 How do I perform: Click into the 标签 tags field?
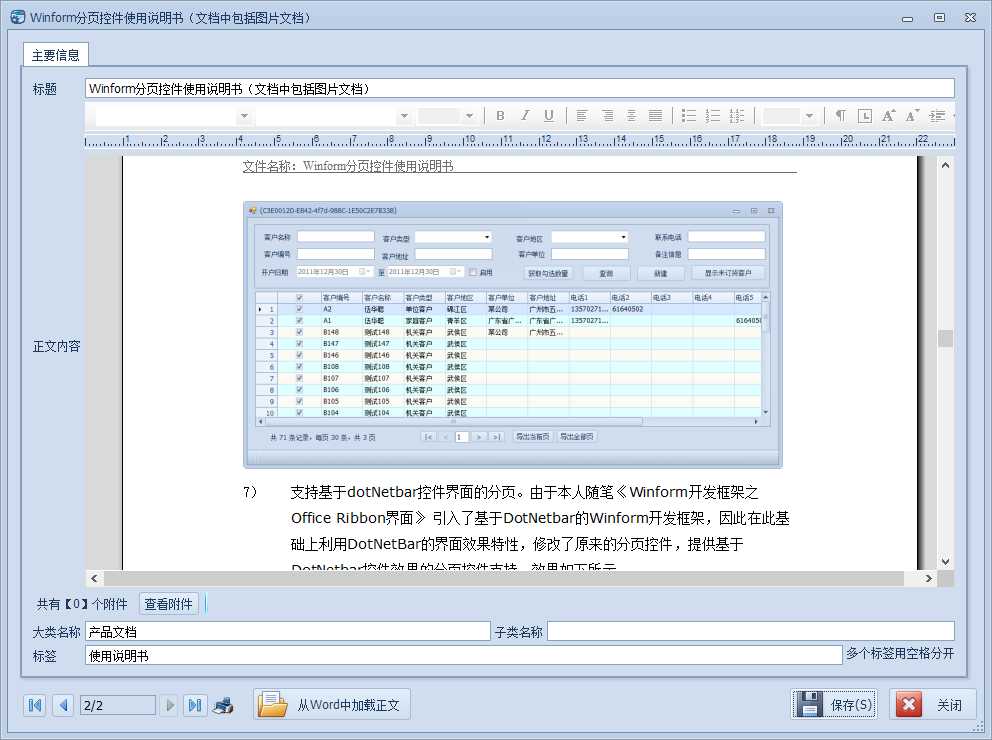[464, 656]
